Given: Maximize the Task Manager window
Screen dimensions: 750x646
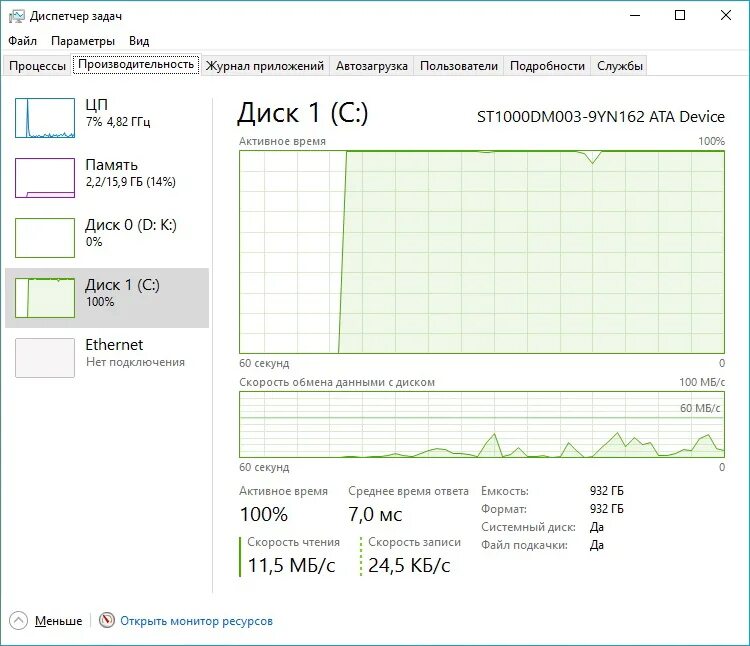Looking at the screenshot, I should pyautogui.click(x=680, y=15).
